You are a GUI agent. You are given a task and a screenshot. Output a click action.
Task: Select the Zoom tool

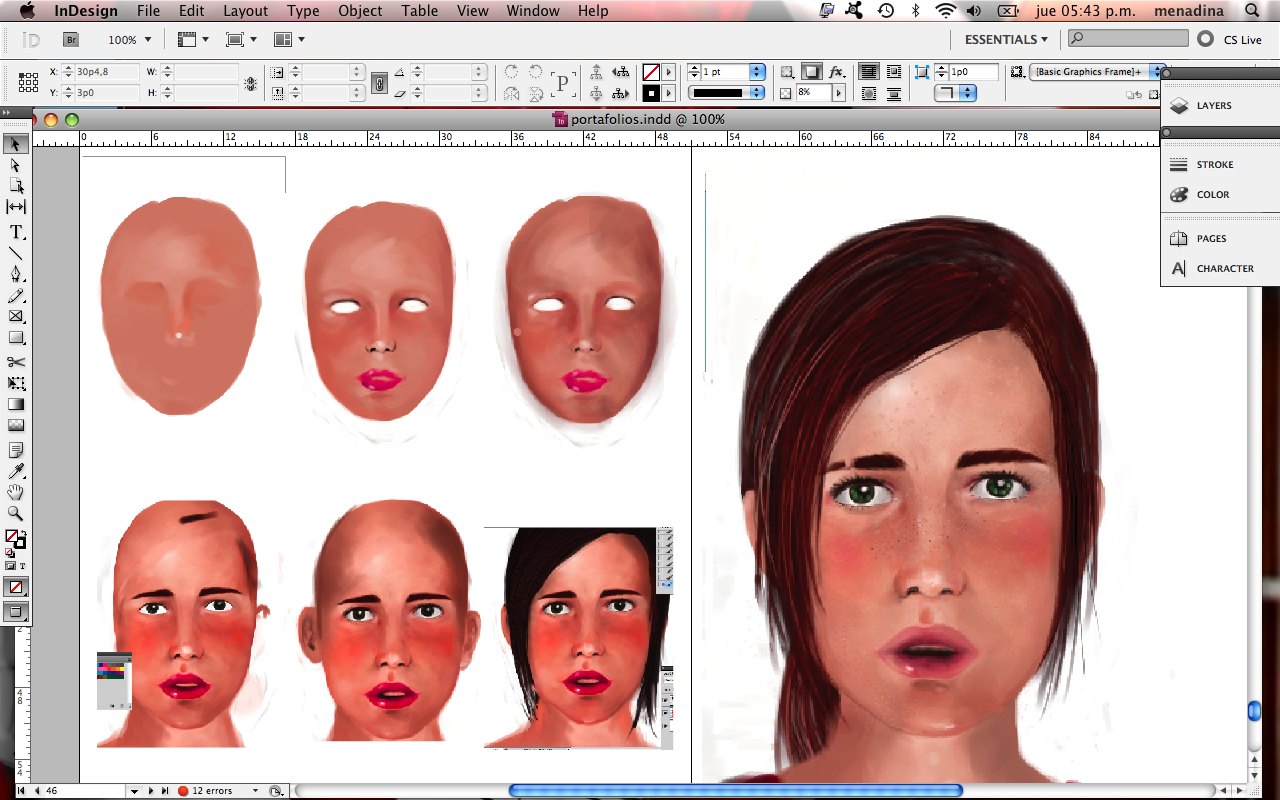[15, 513]
